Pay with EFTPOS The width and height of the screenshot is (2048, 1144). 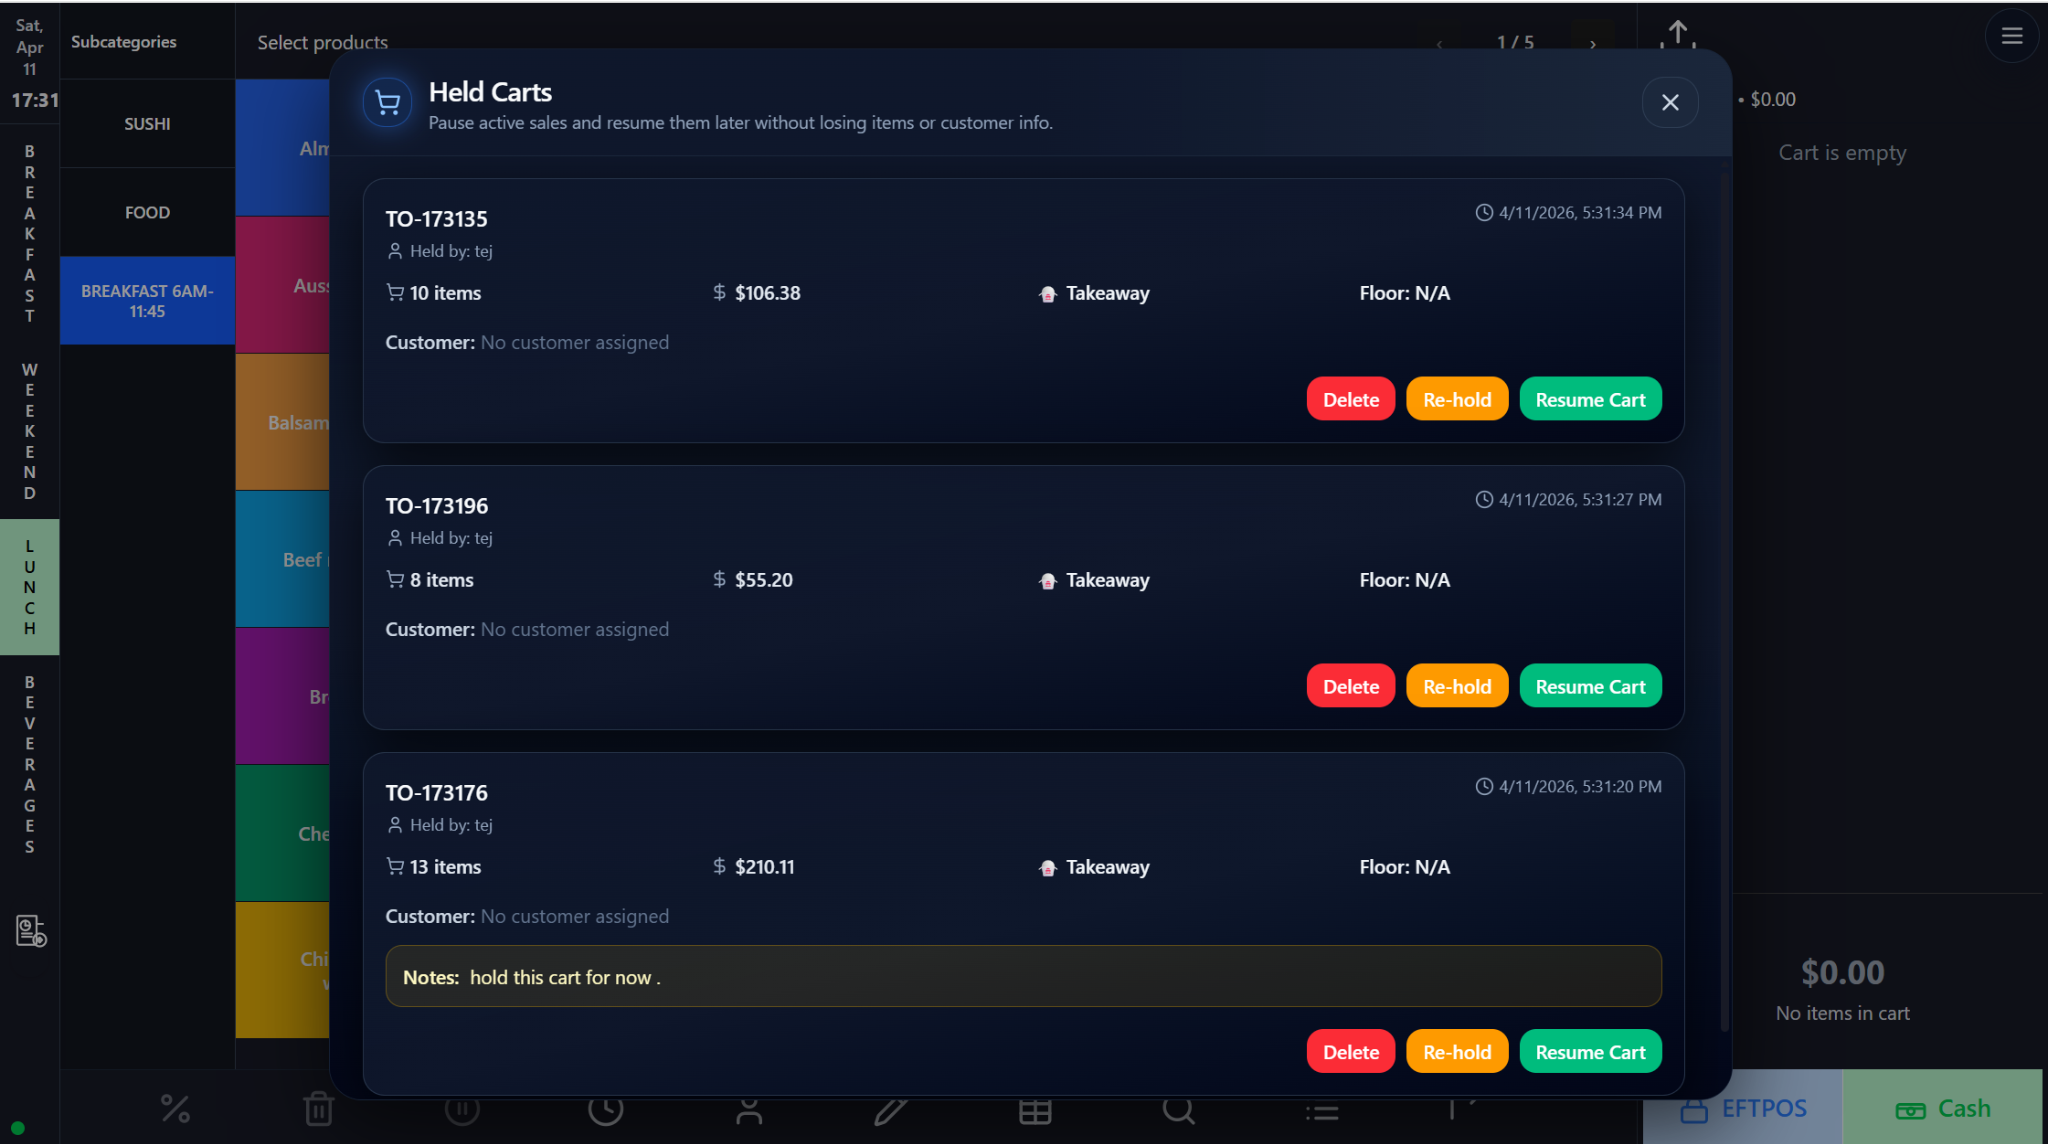pos(1743,1107)
